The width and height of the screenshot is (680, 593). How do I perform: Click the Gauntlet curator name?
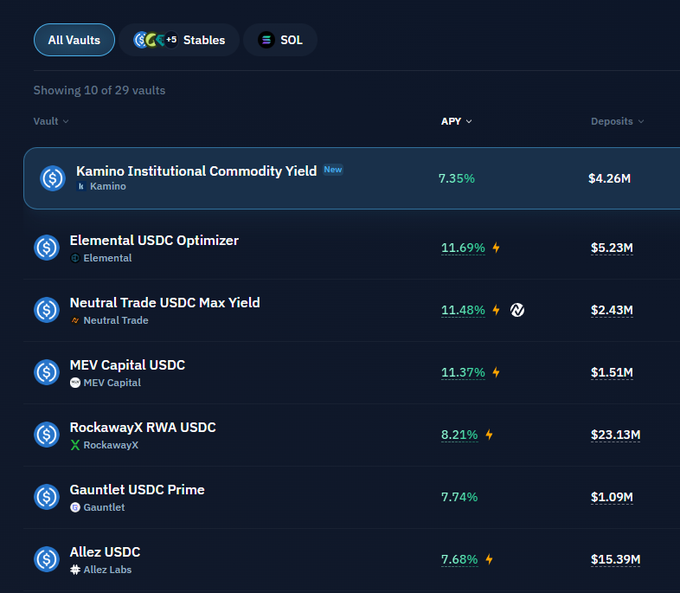104,508
